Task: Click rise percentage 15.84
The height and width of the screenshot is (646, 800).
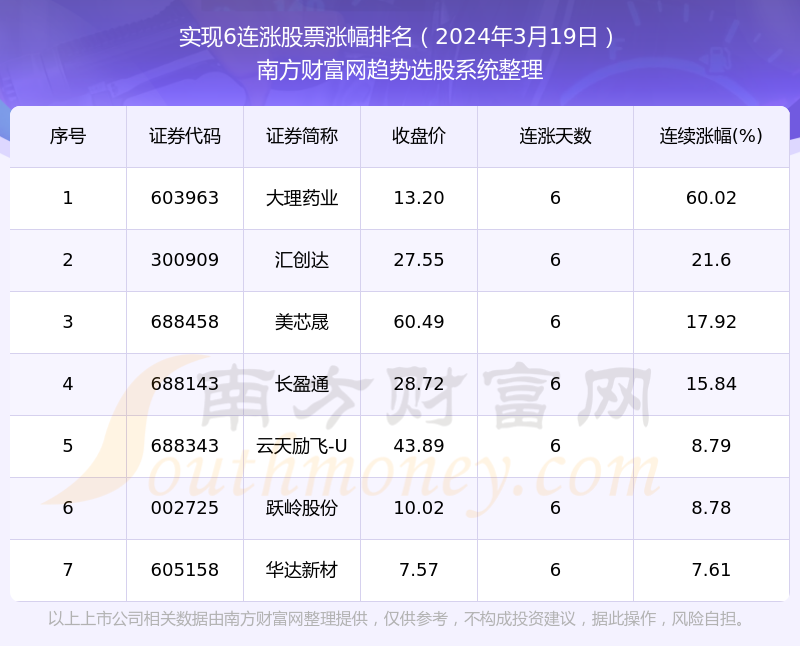Action: tap(711, 384)
